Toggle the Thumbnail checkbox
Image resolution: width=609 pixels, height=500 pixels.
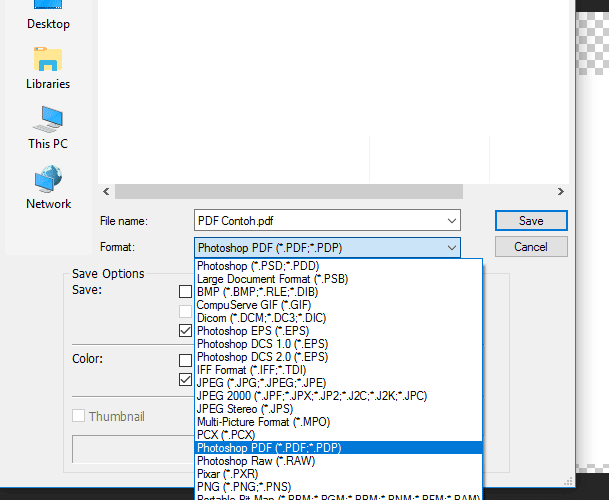pos(78,416)
